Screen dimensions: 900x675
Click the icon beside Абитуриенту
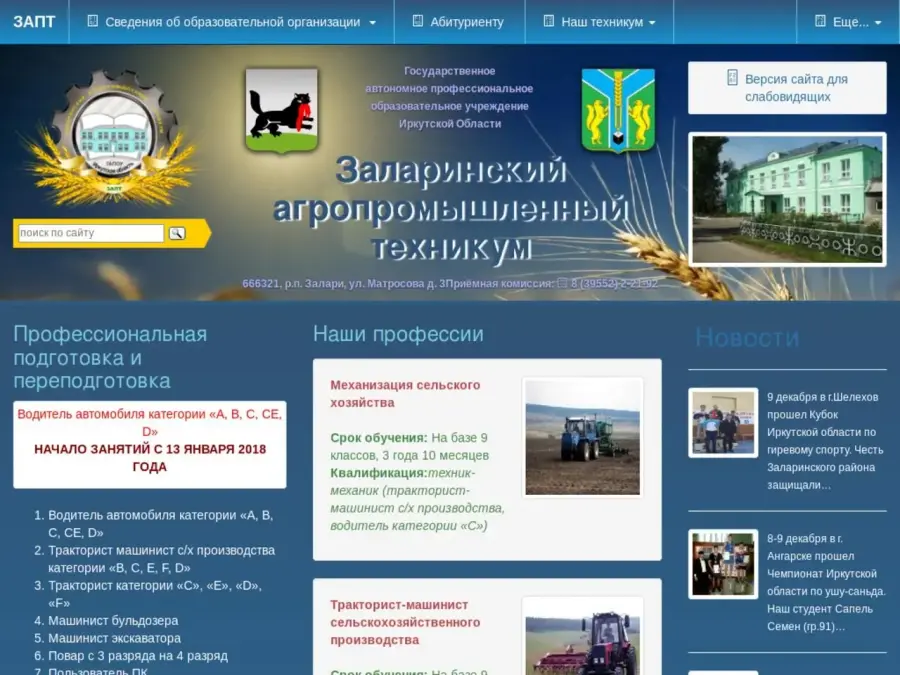[418, 21]
